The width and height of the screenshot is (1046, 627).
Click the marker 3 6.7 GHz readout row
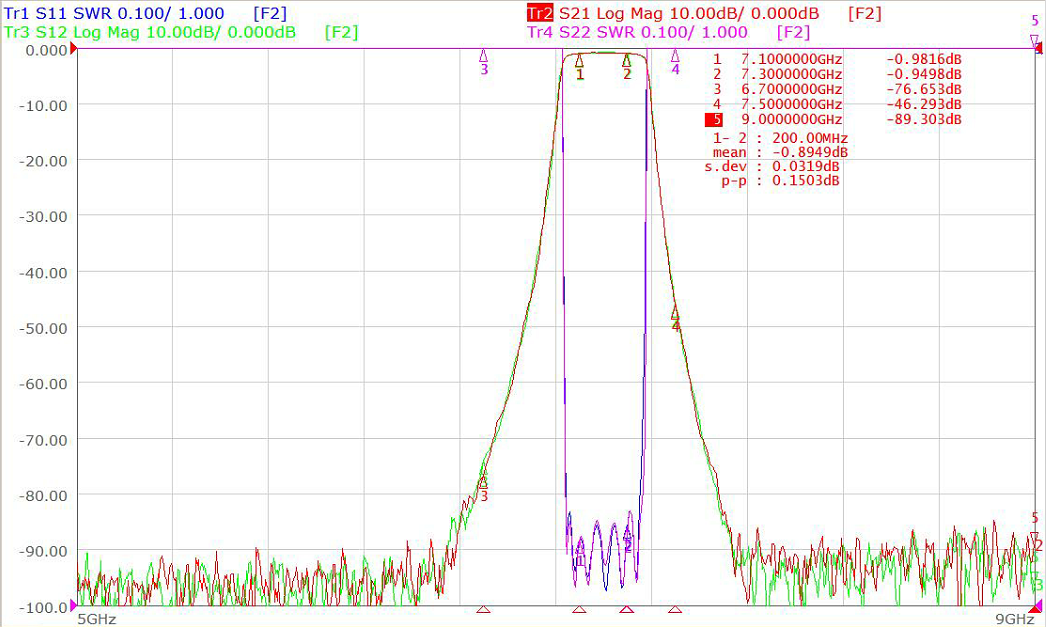pos(837,89)
